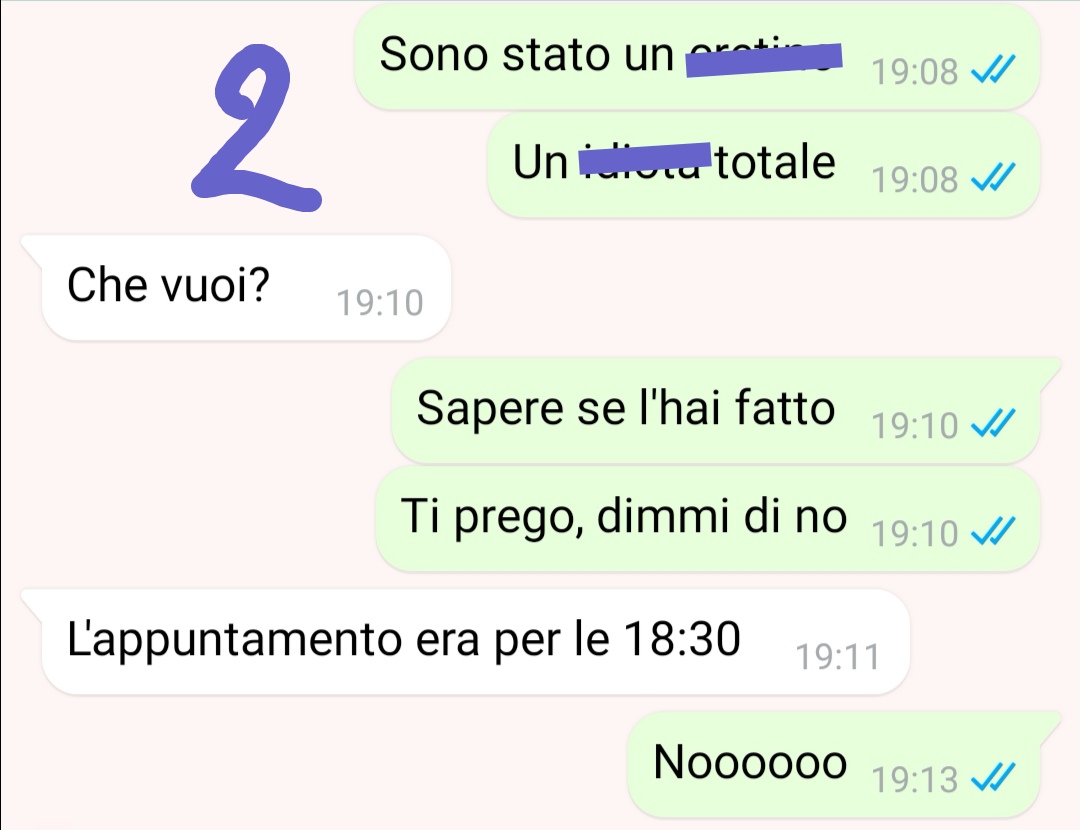The image size is (1080, 830).
Task: Tap the 'Un ... totale' message bubble
Action: pos(763,165)
